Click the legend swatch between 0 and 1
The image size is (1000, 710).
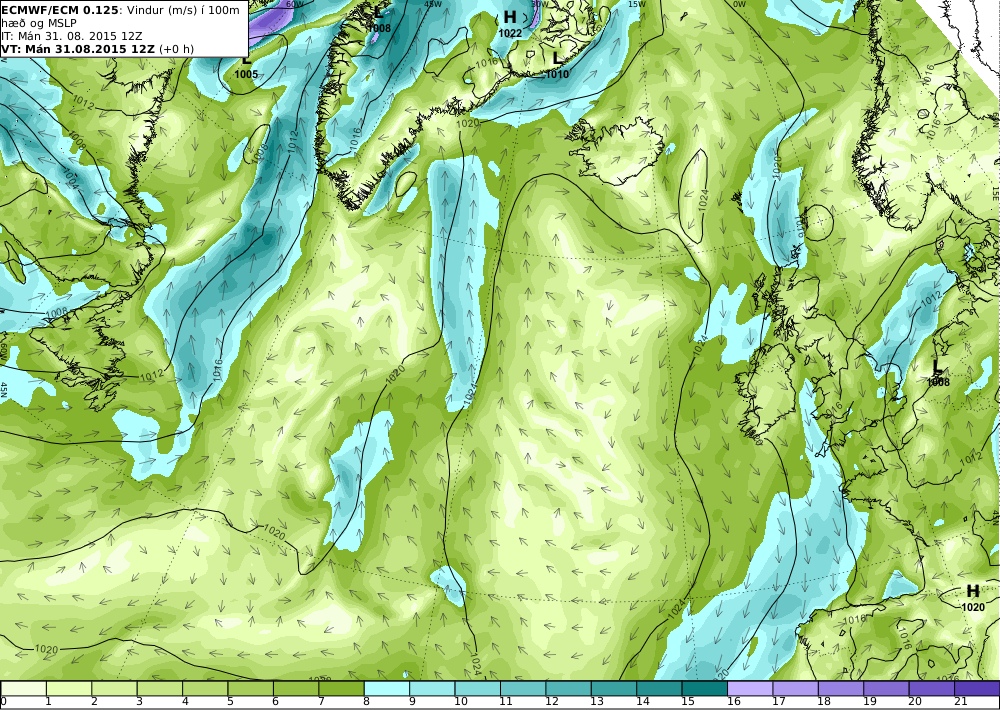click(24, 688)
